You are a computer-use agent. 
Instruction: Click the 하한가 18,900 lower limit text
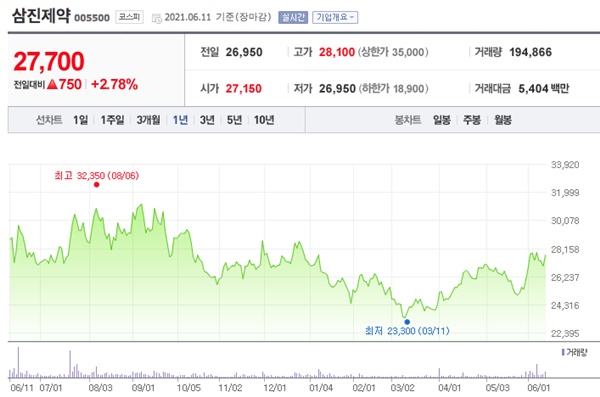coord(393,89)
